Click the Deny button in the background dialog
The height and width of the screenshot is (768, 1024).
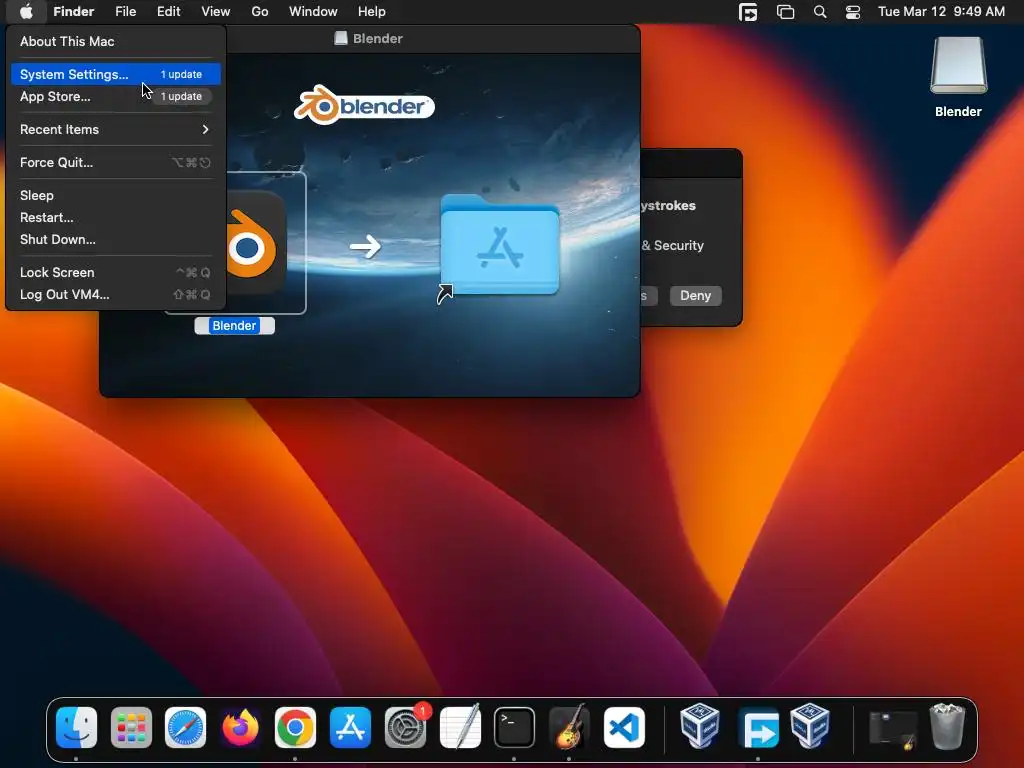point(696,295)
